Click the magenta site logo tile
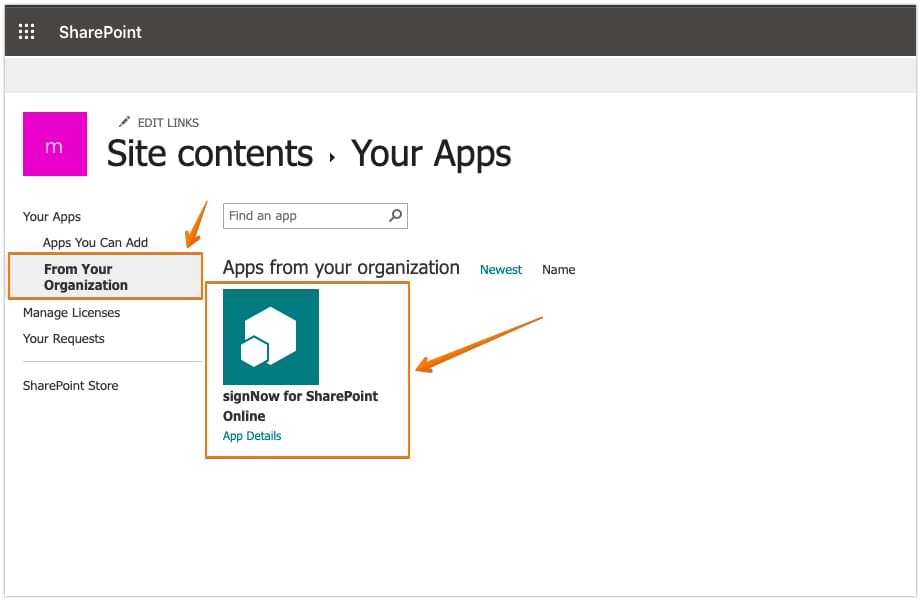The image size is (921, 601). [55, 144]
